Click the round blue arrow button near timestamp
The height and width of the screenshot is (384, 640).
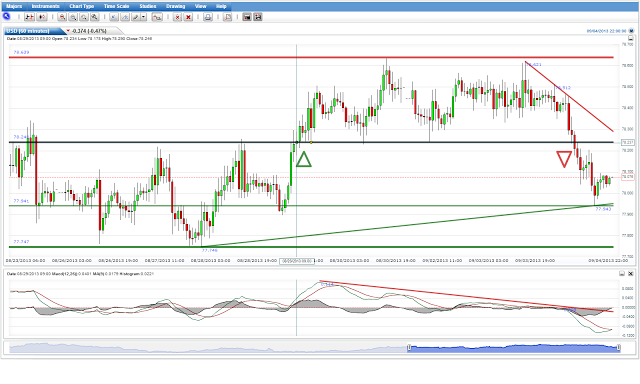pyautogui.click(x=631, y=31)
